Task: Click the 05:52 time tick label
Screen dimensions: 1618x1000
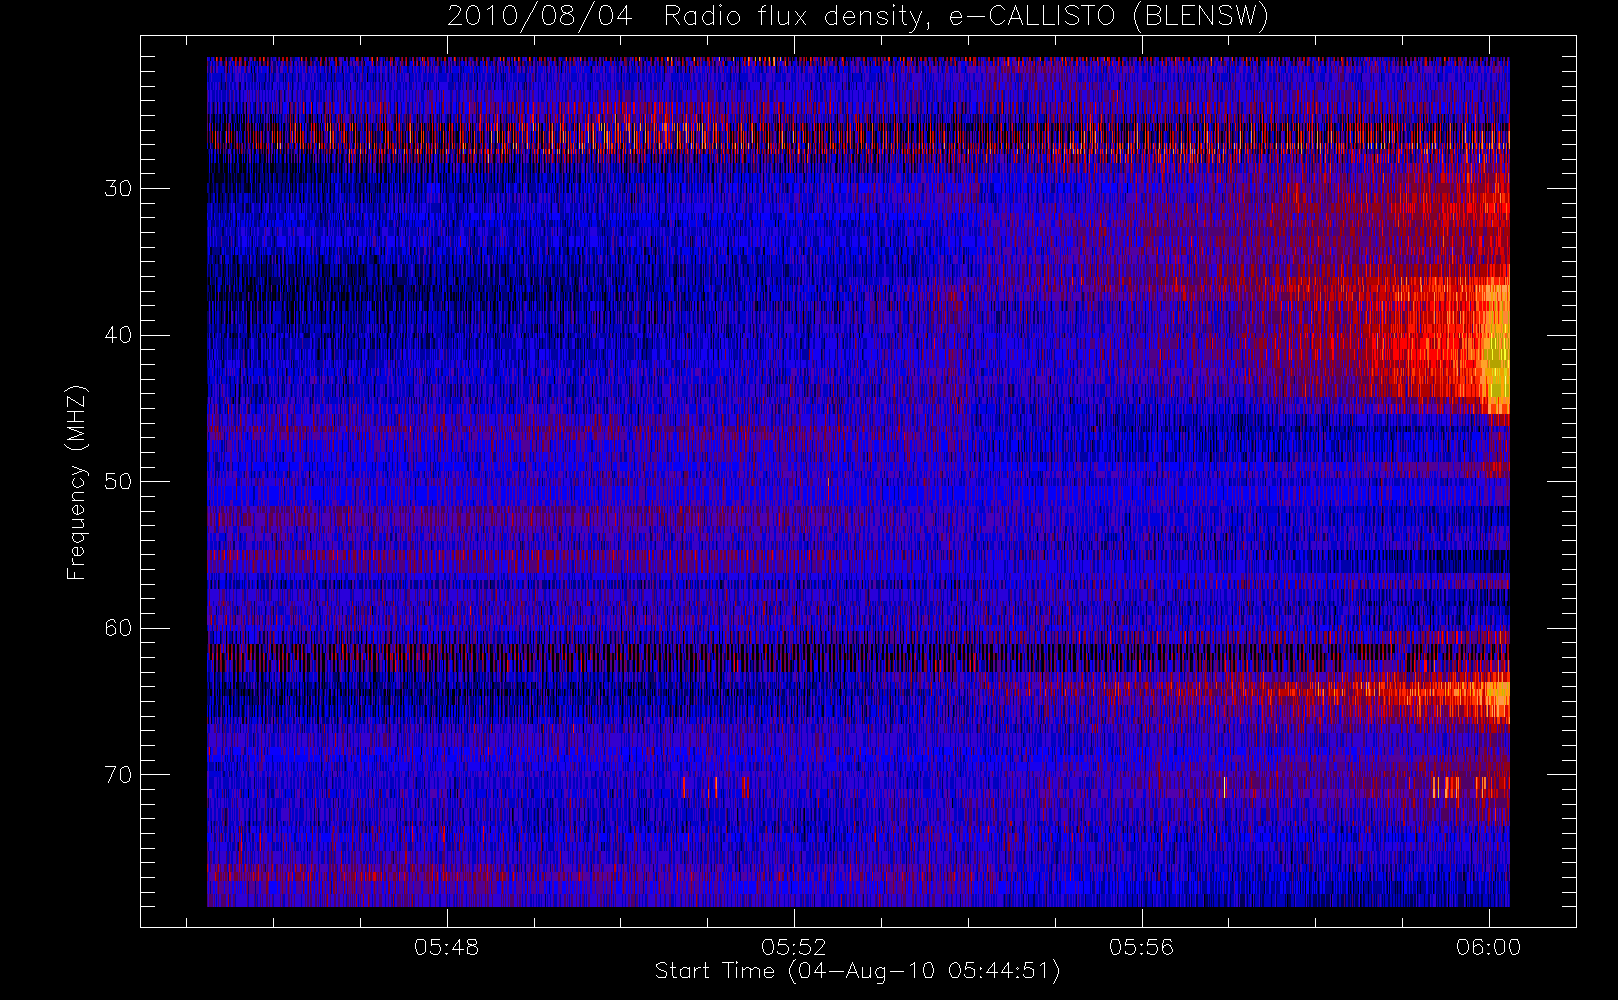Action: click(793, 947)
